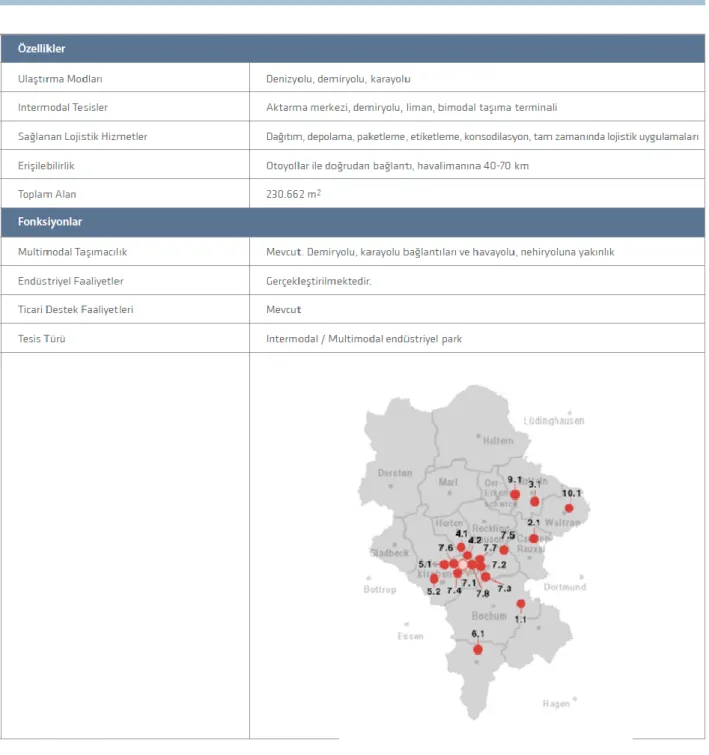This screenshot has width=709, height=755.
Task: Click the Haltern city label on map
Action: click(x=498, y=441)
